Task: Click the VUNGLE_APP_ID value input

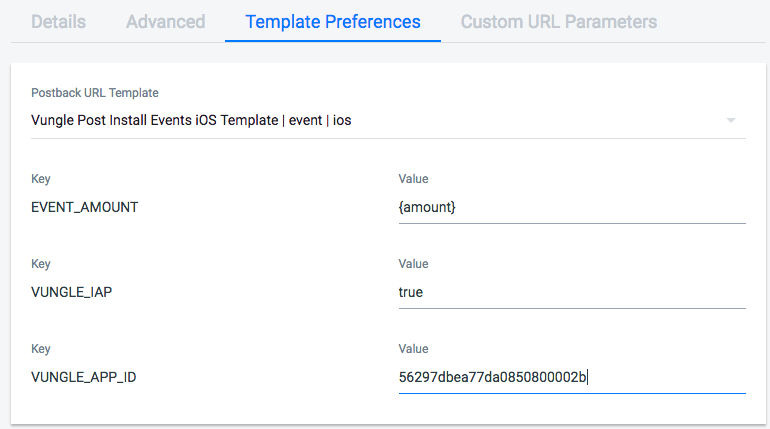Action: 572,377
